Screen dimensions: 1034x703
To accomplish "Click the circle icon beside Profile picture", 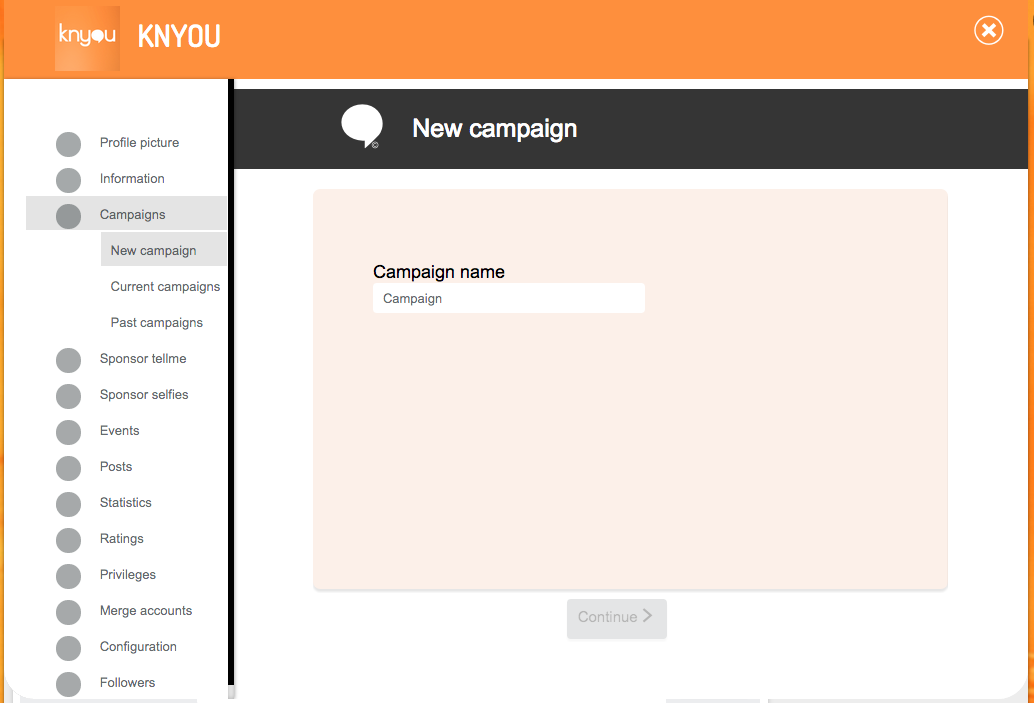I will click(x=69, y=144).
